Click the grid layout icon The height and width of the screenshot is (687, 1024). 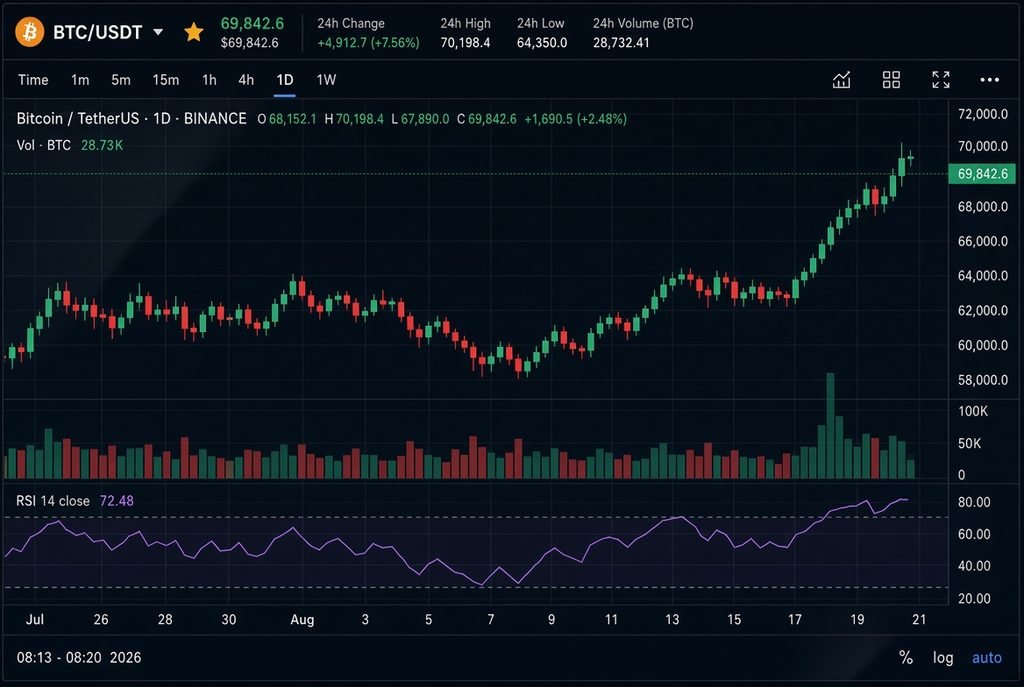click(891, 80)
